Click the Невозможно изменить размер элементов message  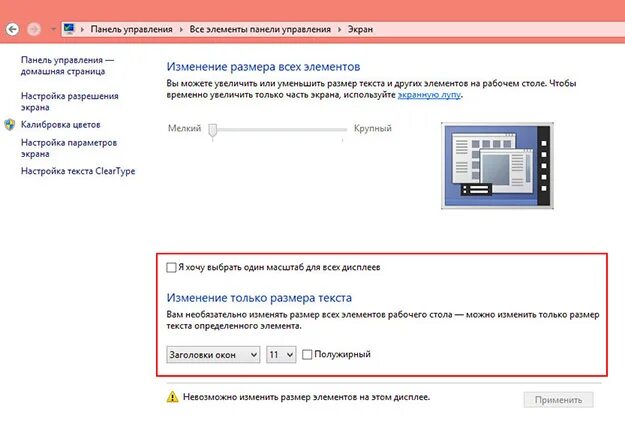[x=306, y=397]
